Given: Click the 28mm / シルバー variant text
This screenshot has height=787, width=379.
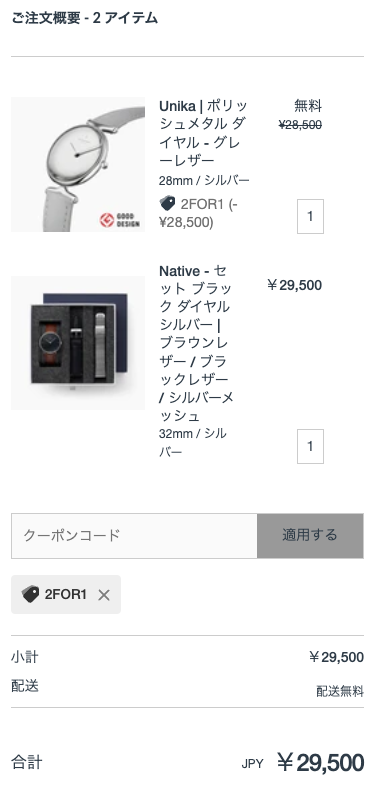Looking at the screenshot, I should [204, 180].
